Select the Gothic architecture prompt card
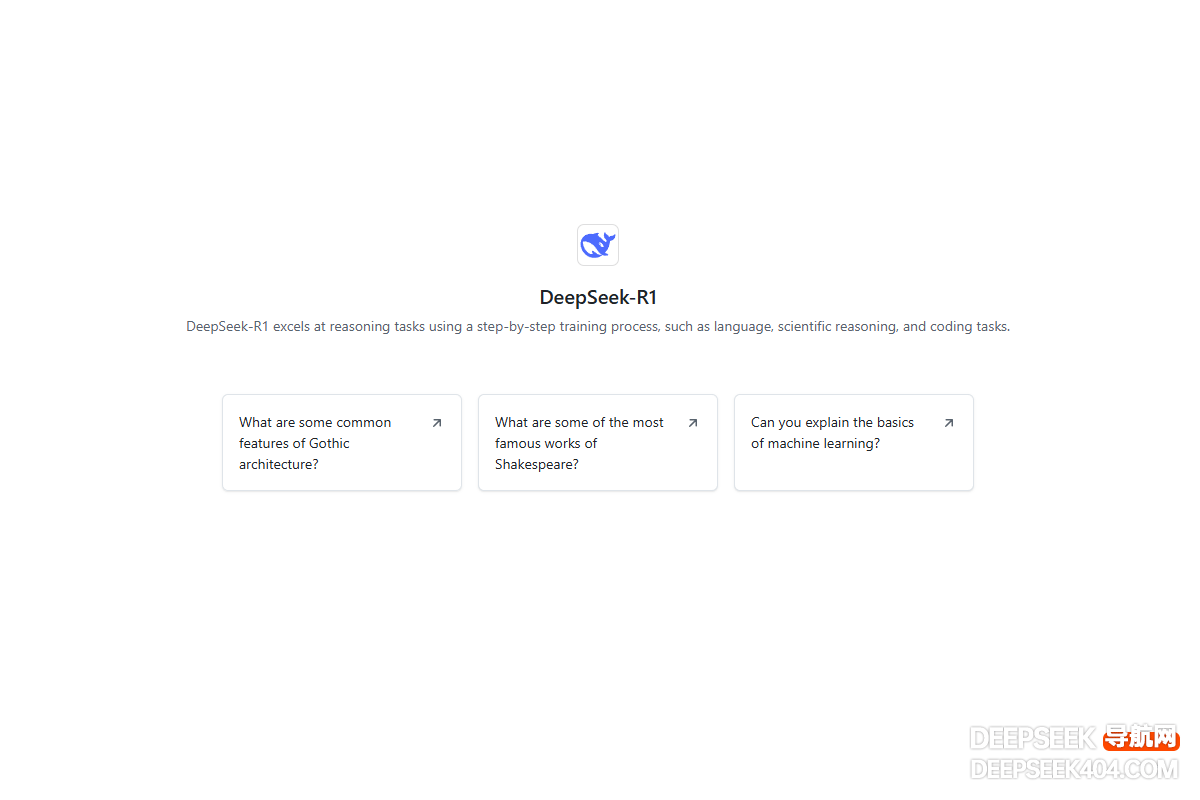 342,442
